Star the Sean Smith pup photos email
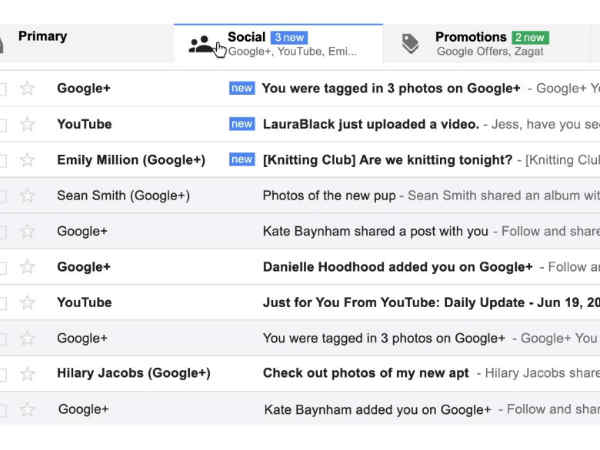 (x=27, y=196)
